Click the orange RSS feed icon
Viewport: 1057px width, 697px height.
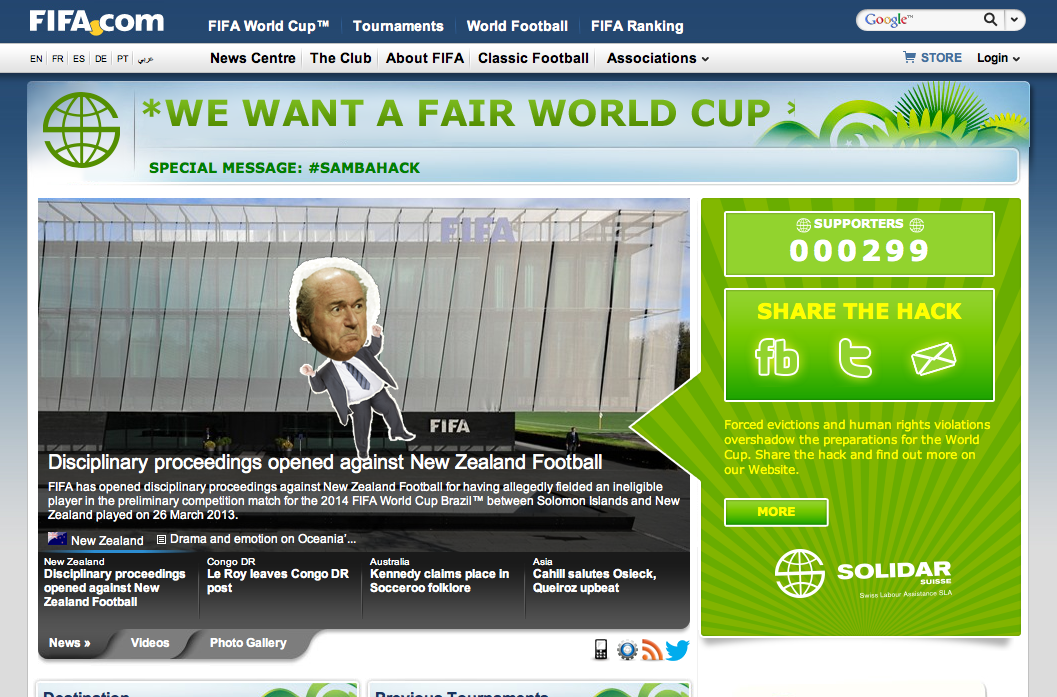click(x=652, y=650)
